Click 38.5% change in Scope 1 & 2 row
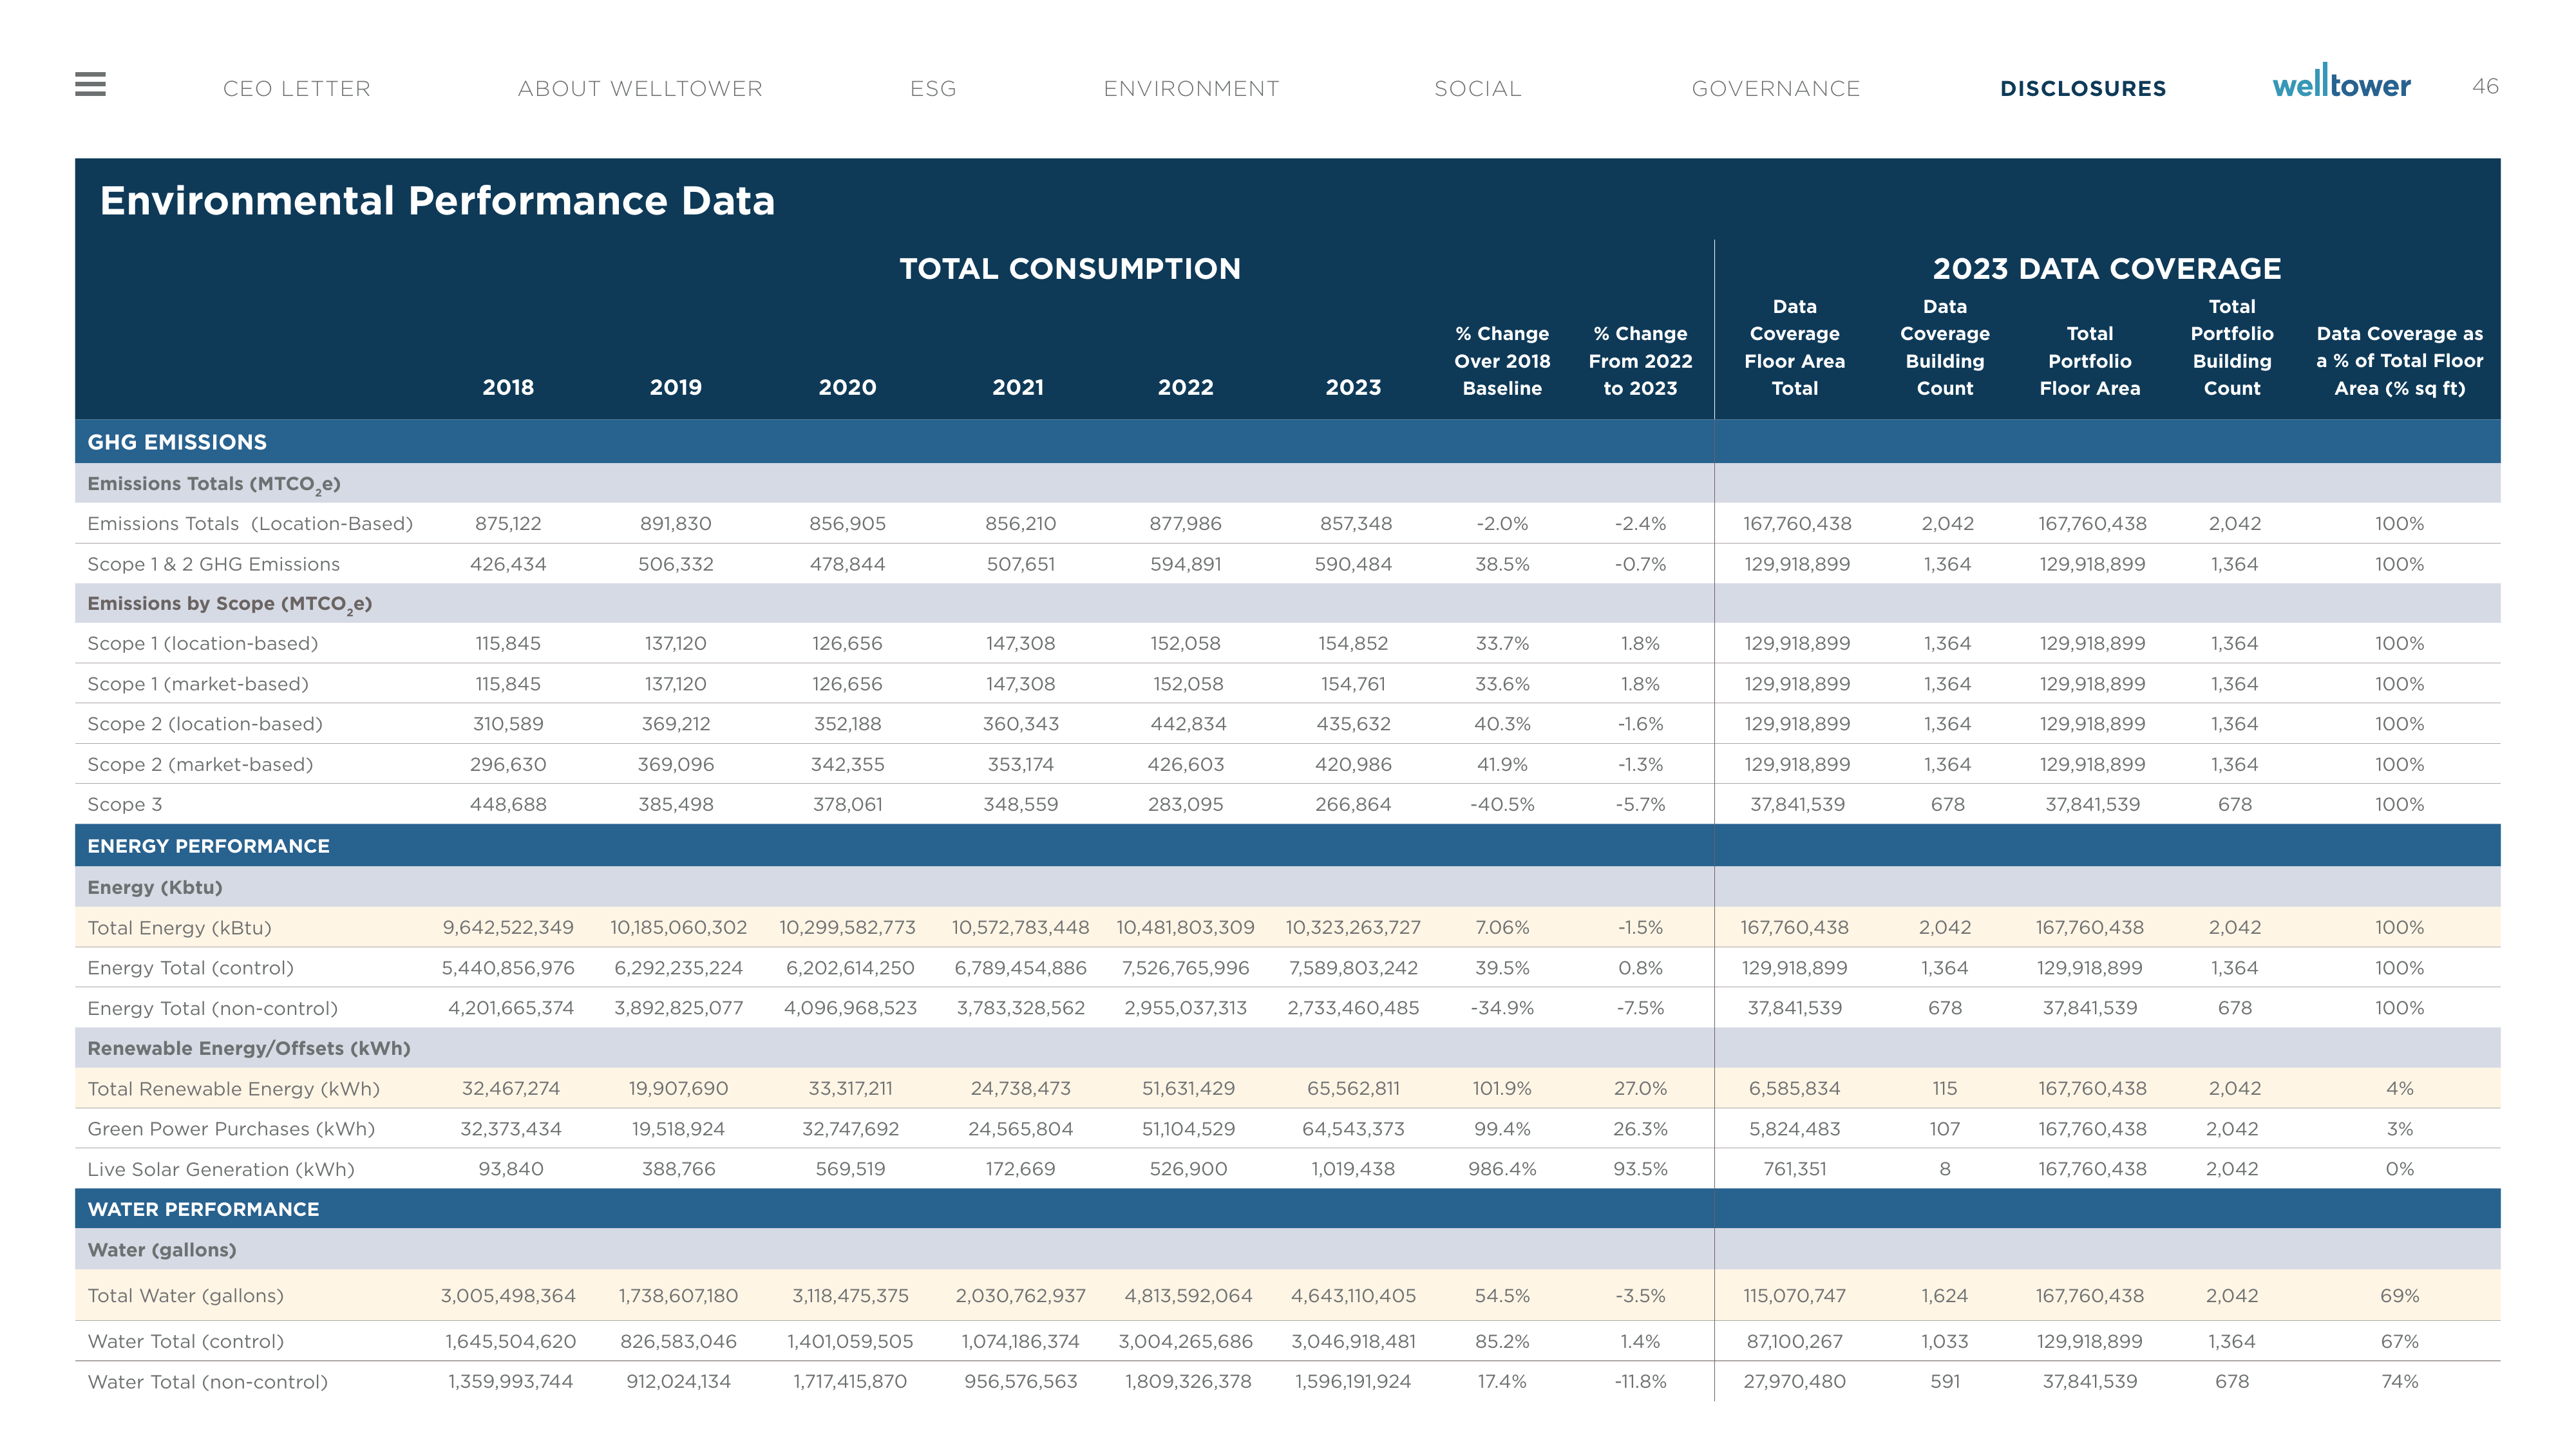Screen dimensions: 2576x1449 click(1502, 564)
